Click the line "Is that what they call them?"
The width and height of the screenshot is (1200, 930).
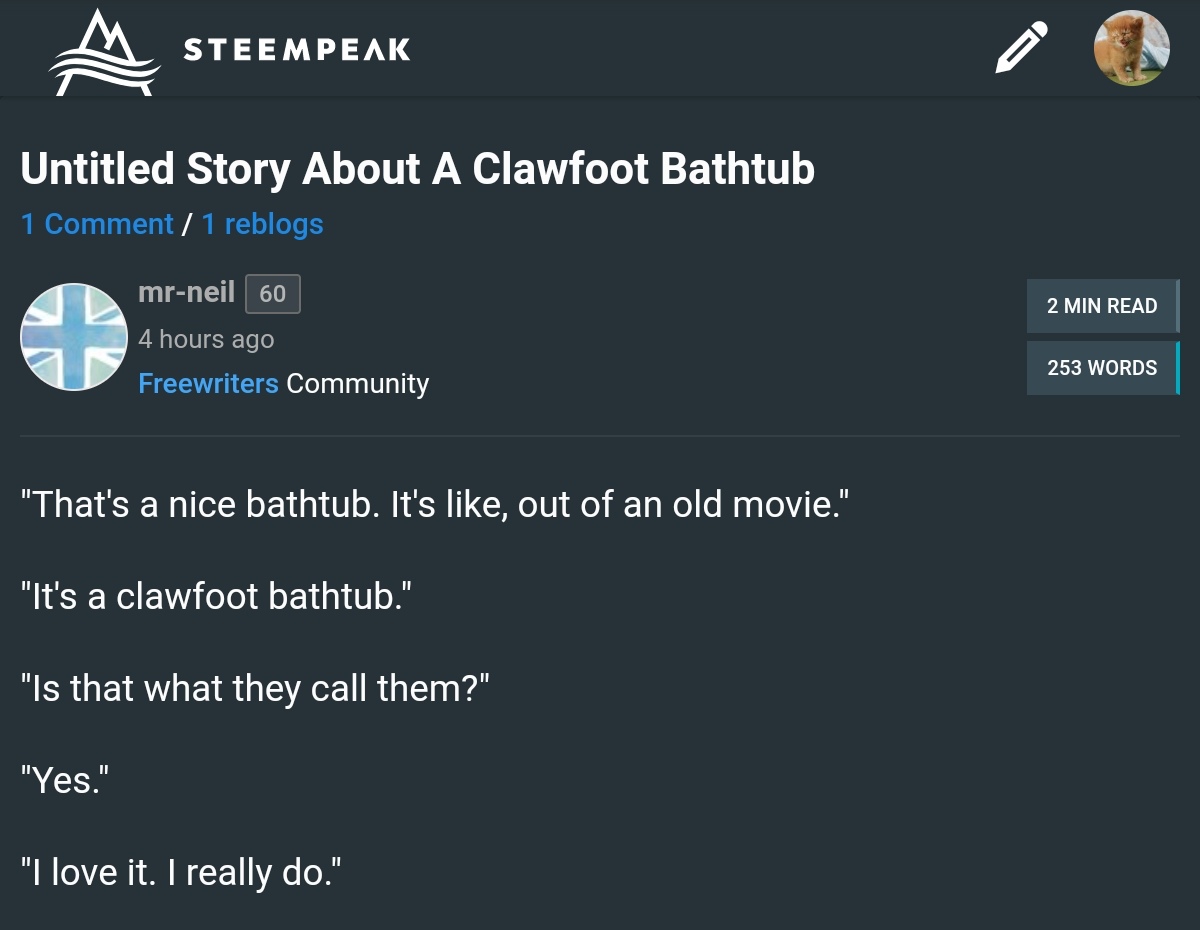click(254, 689)
